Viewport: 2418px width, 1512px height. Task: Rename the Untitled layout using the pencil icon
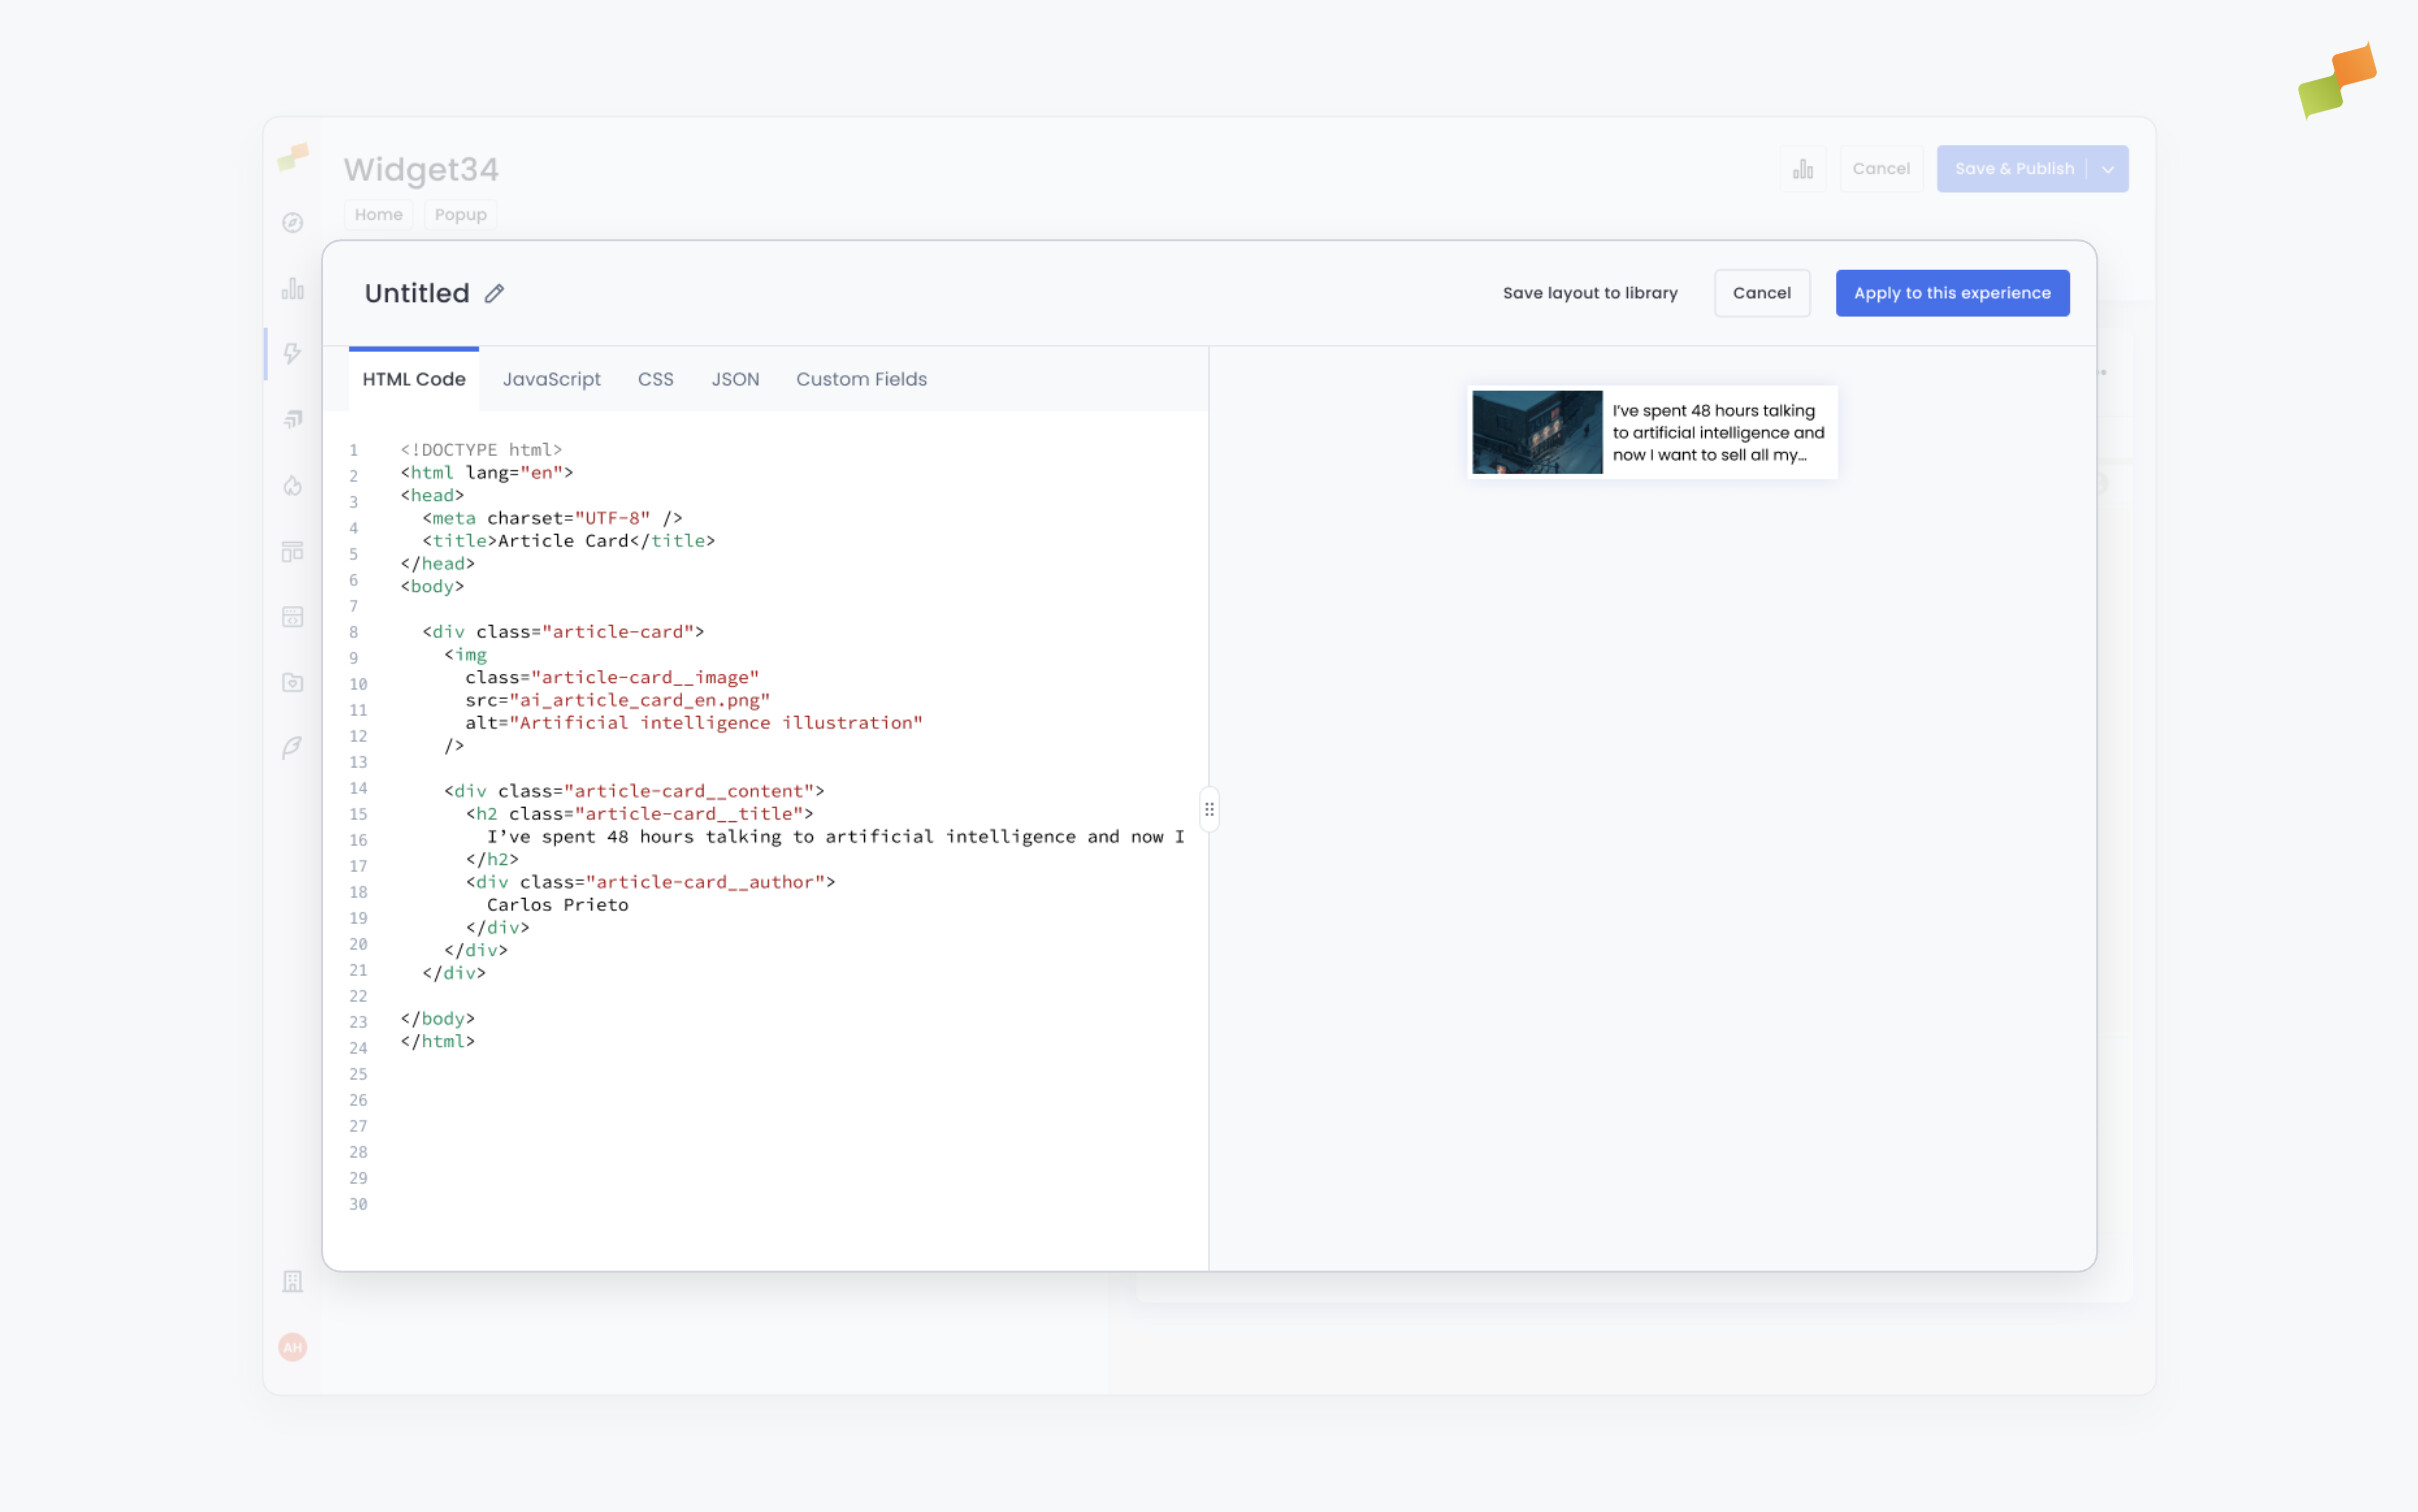pyautogui.click(x=495, y=293)
